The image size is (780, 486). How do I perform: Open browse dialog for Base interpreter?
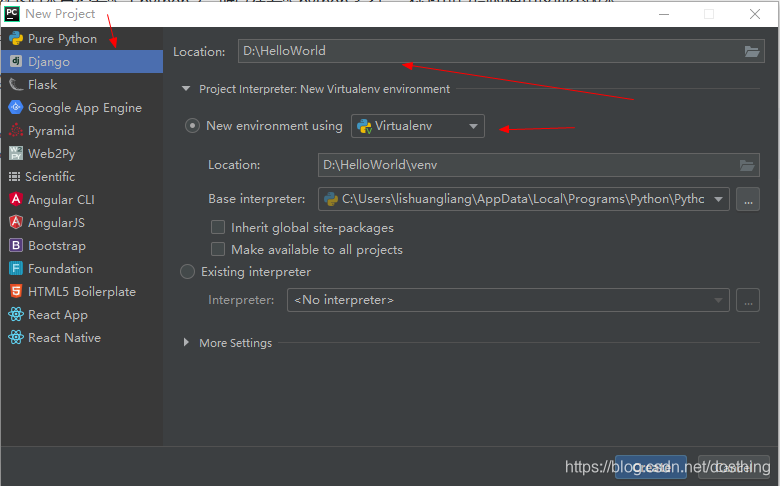point(748,199)
